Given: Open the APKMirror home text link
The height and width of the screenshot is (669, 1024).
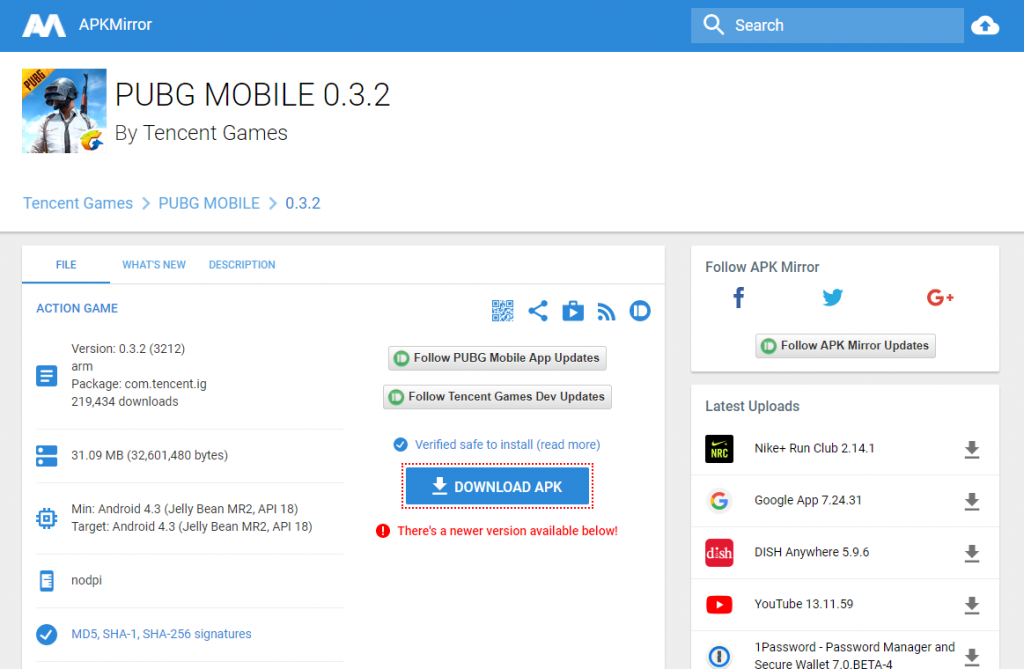Looking at the screenshot, I should [x=116, y=25].
